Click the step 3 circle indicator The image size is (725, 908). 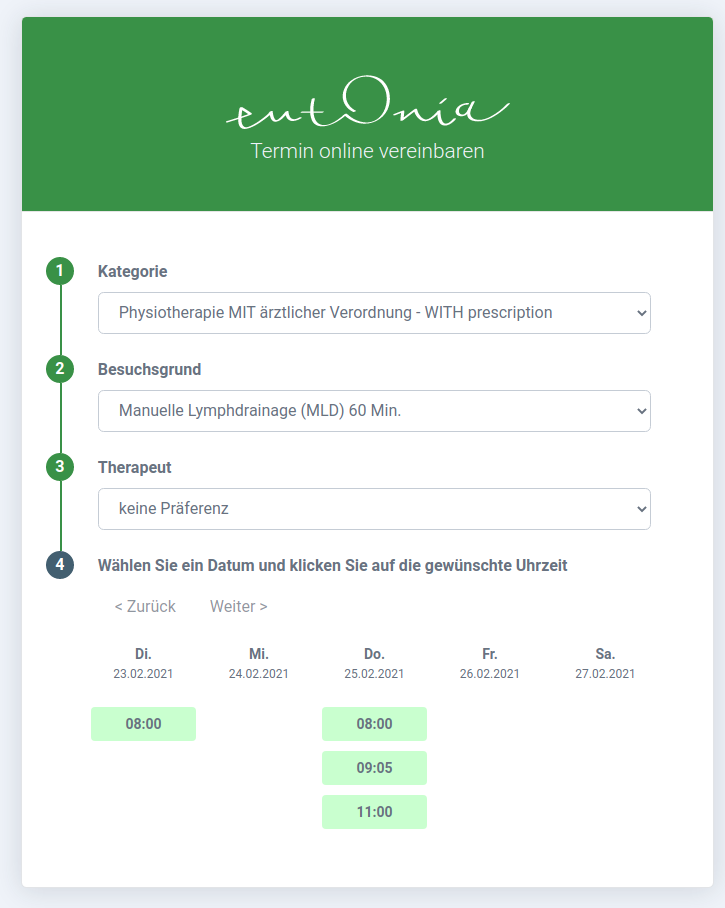pos(60,467)
